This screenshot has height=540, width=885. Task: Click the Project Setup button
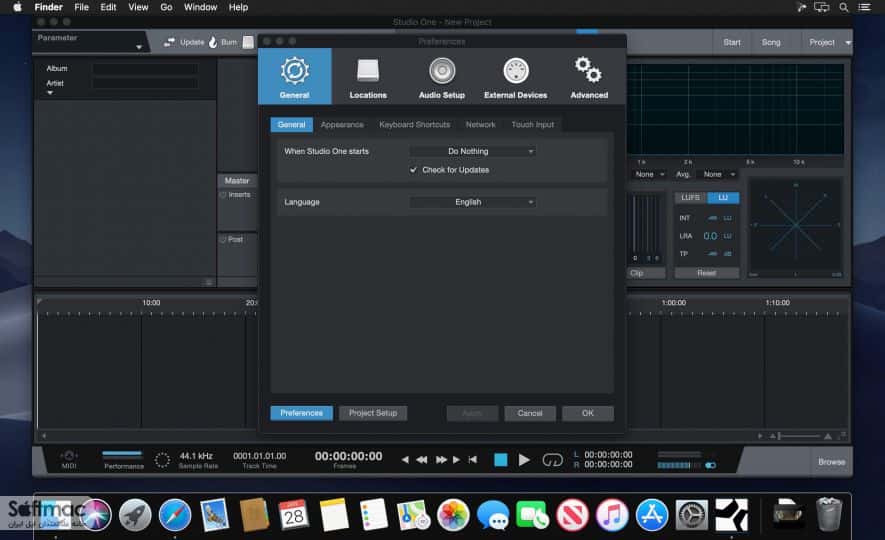[373, 413]
